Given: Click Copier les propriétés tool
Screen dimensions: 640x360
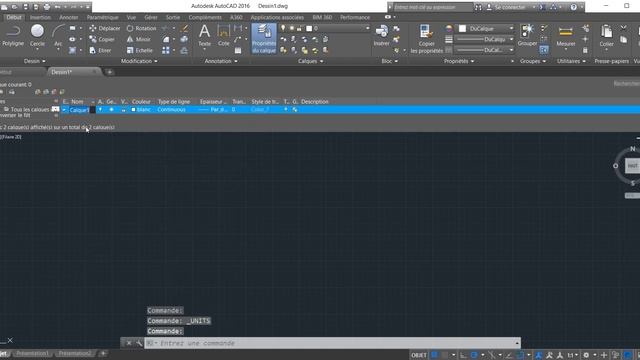Looking at the screenshot, I should point(427,39).
